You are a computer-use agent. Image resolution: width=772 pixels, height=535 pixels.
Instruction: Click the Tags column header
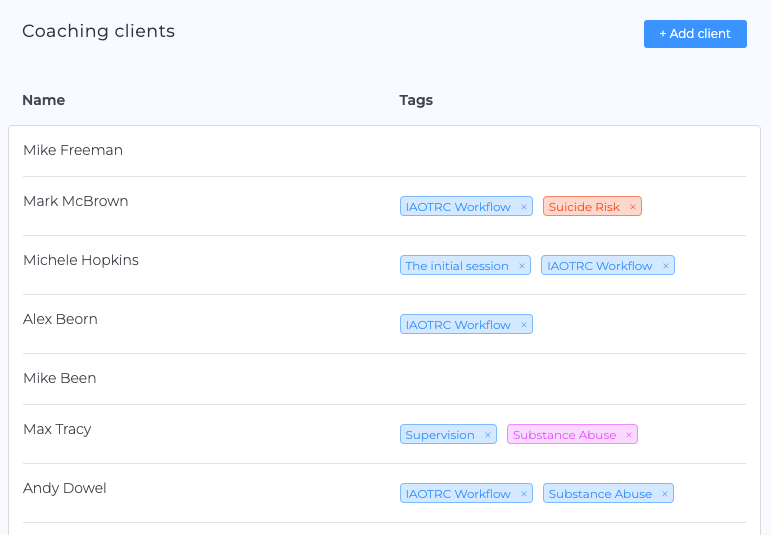[x=416, y=100]
